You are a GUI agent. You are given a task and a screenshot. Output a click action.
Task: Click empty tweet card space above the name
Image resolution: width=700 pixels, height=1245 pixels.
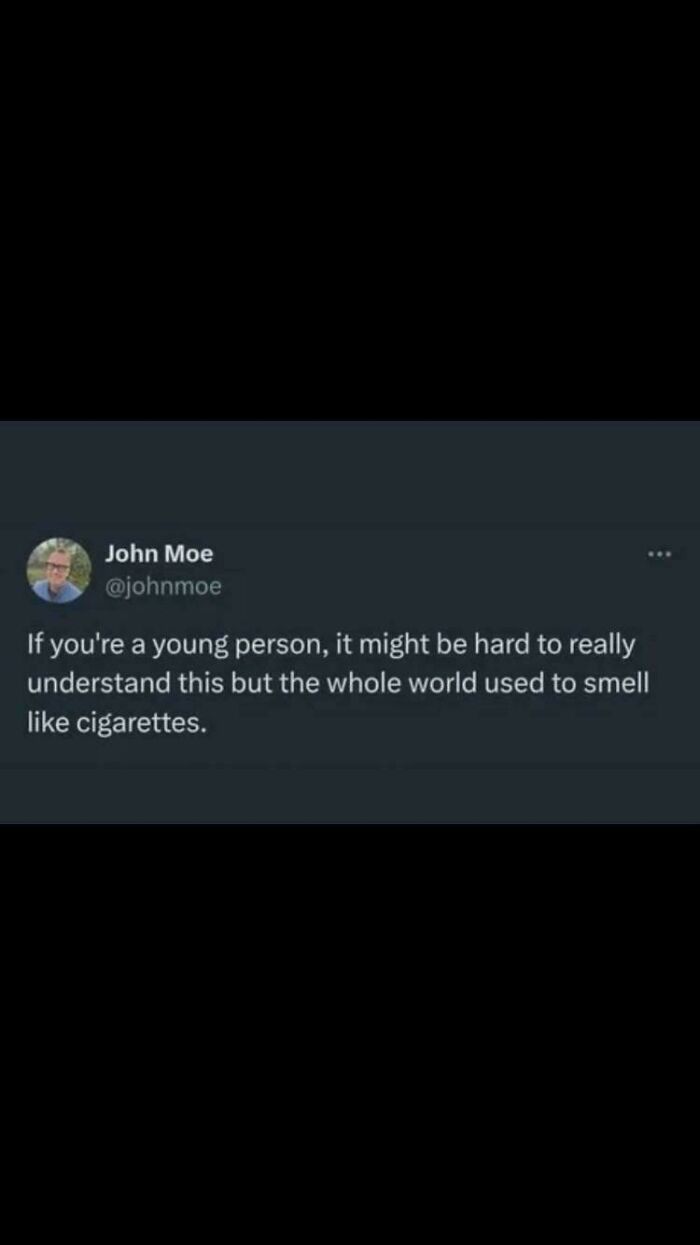coord(350,478)
